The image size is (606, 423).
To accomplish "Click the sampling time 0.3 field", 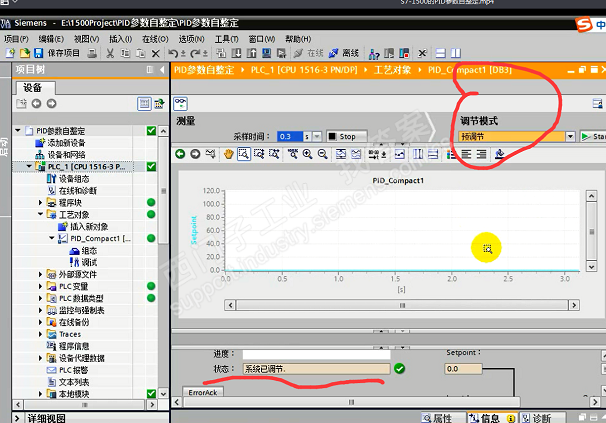I will tap(289, 136).
